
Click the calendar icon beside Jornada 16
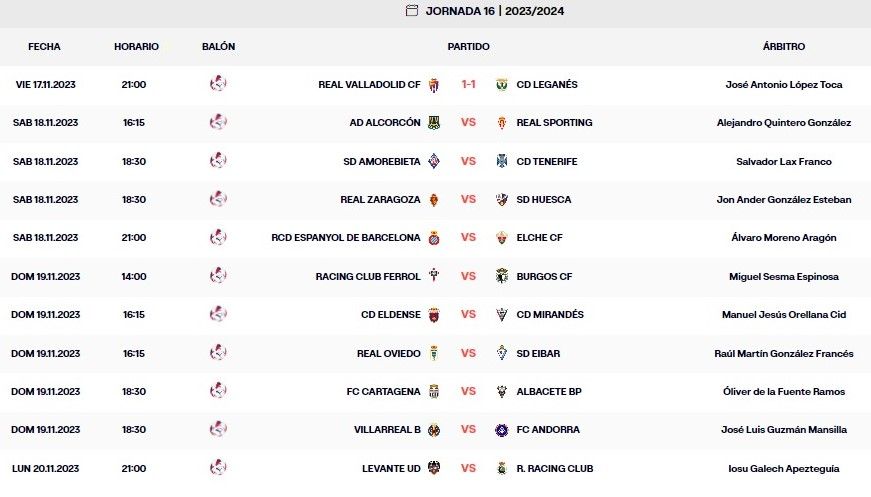(411, 11)
